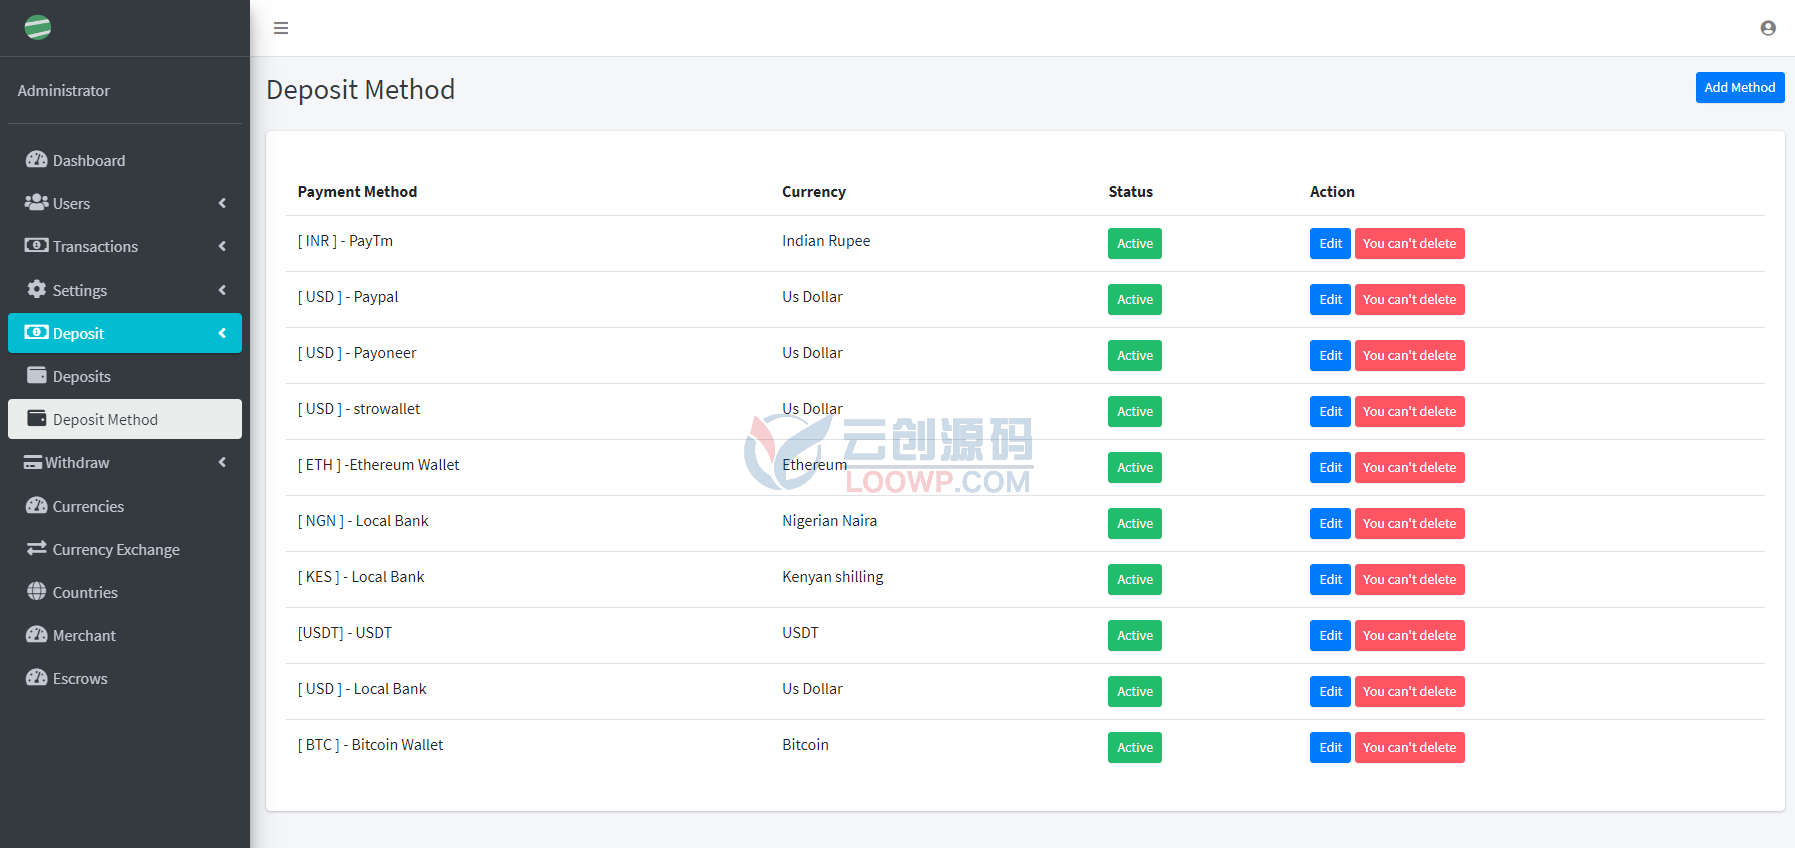Click "You can't delete" for Paypal

point(1409,299)
